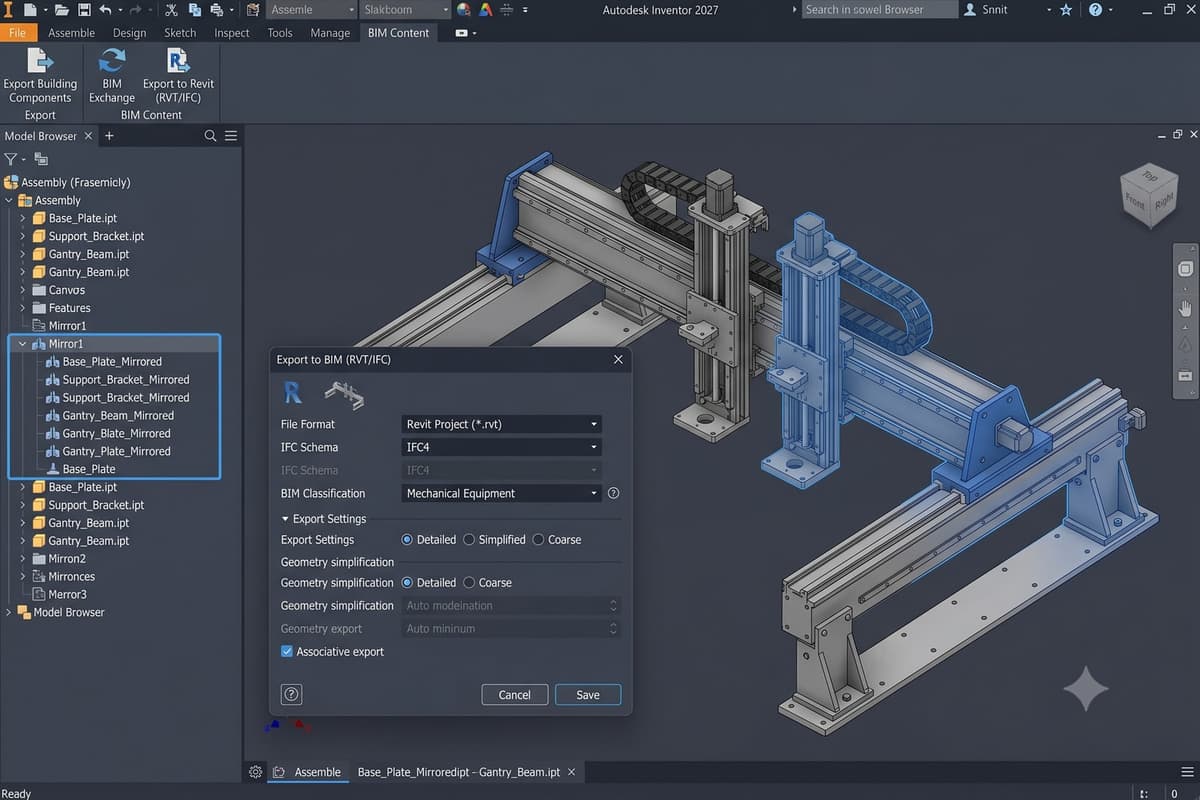The width and height of the screenshot is (1200, 800).
Task: Click the Cut scissors icon
Action: pyautogui.click(x=171, y=10)
